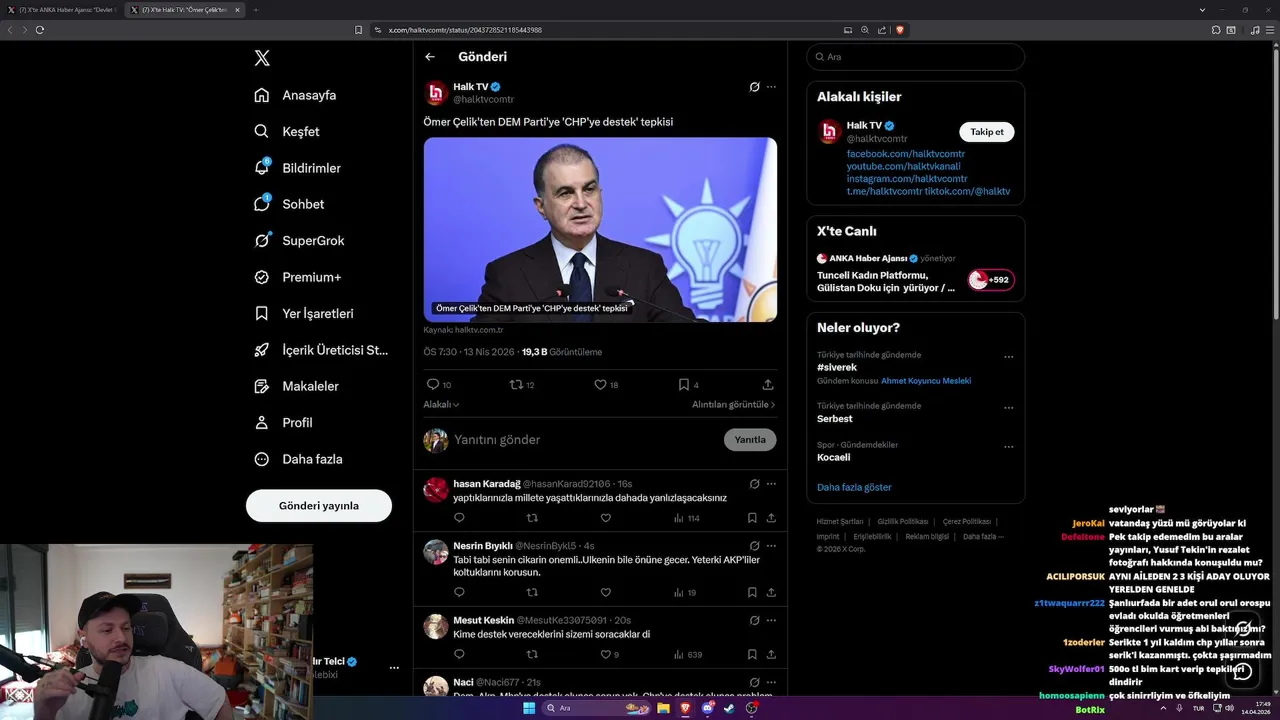
Task: Click the X logo
Action: click(x=262, y=58)
